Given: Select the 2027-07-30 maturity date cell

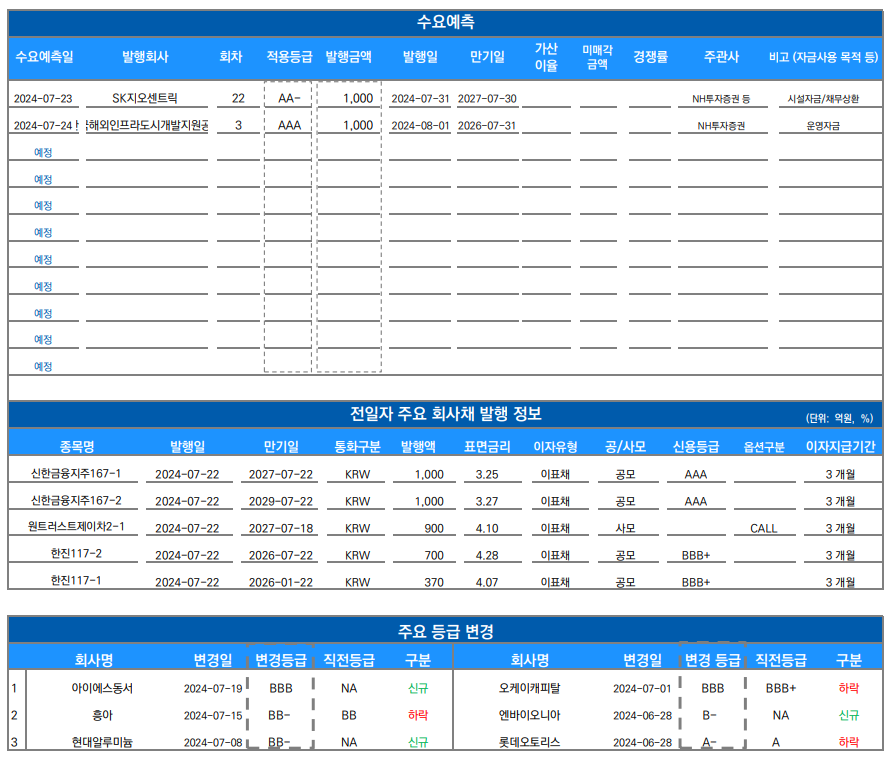Looking at the screenshot, I should 487,99.
